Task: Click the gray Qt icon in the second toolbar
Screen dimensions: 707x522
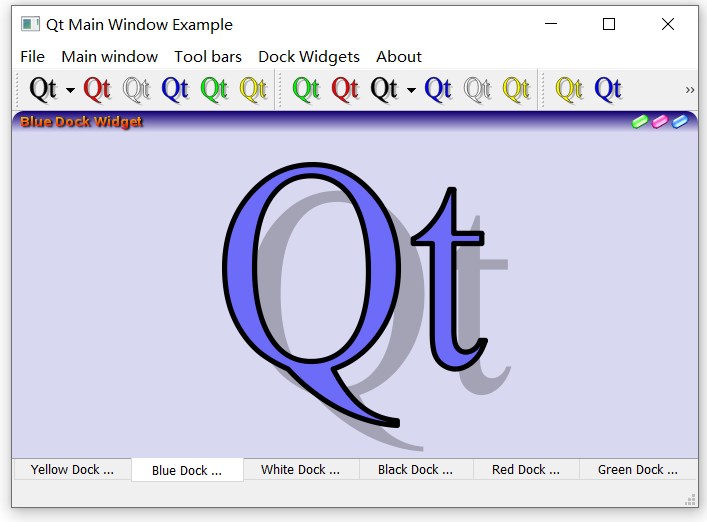Action: pos(477,89)
